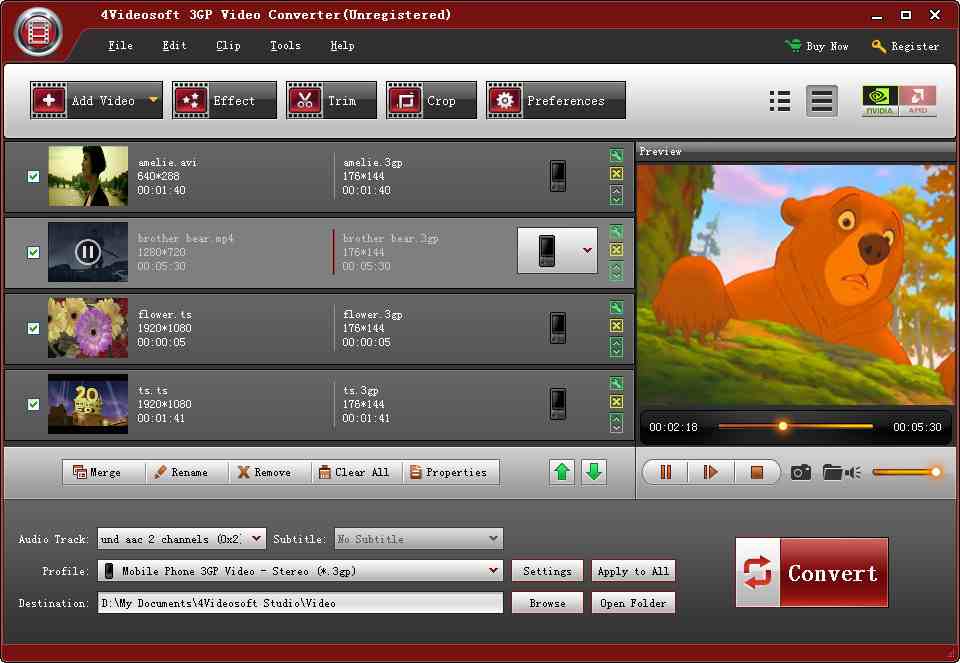Open the Clip menu
The image size is (960, 663).
[228, 46]
